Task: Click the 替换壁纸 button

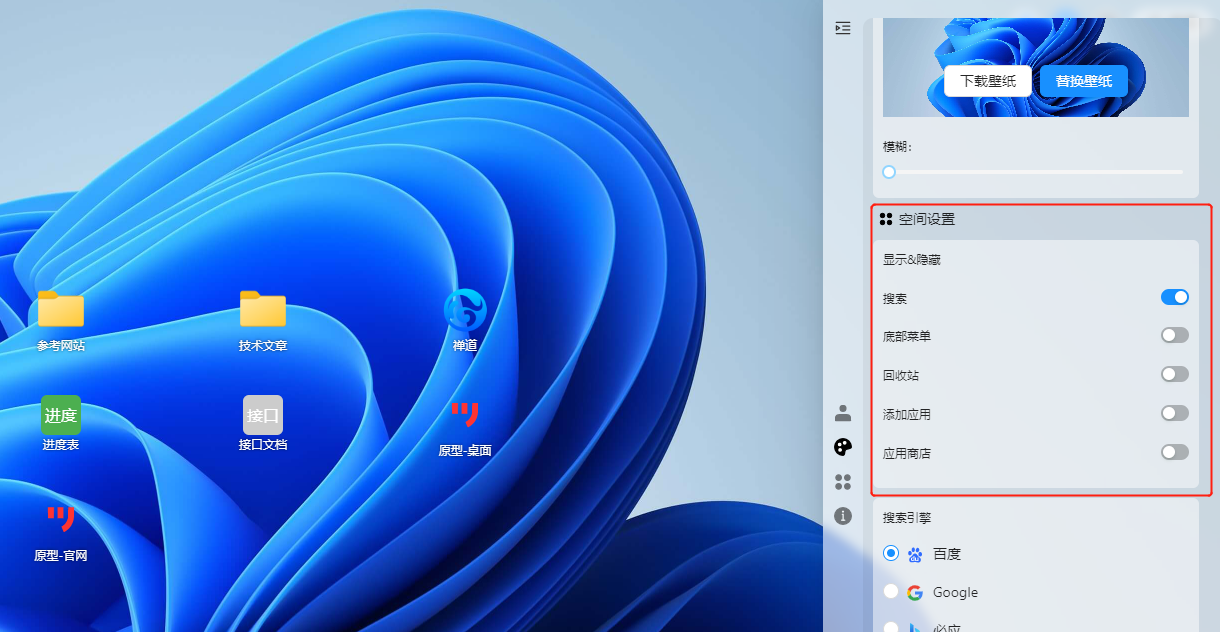Action: click(1084, 81)
